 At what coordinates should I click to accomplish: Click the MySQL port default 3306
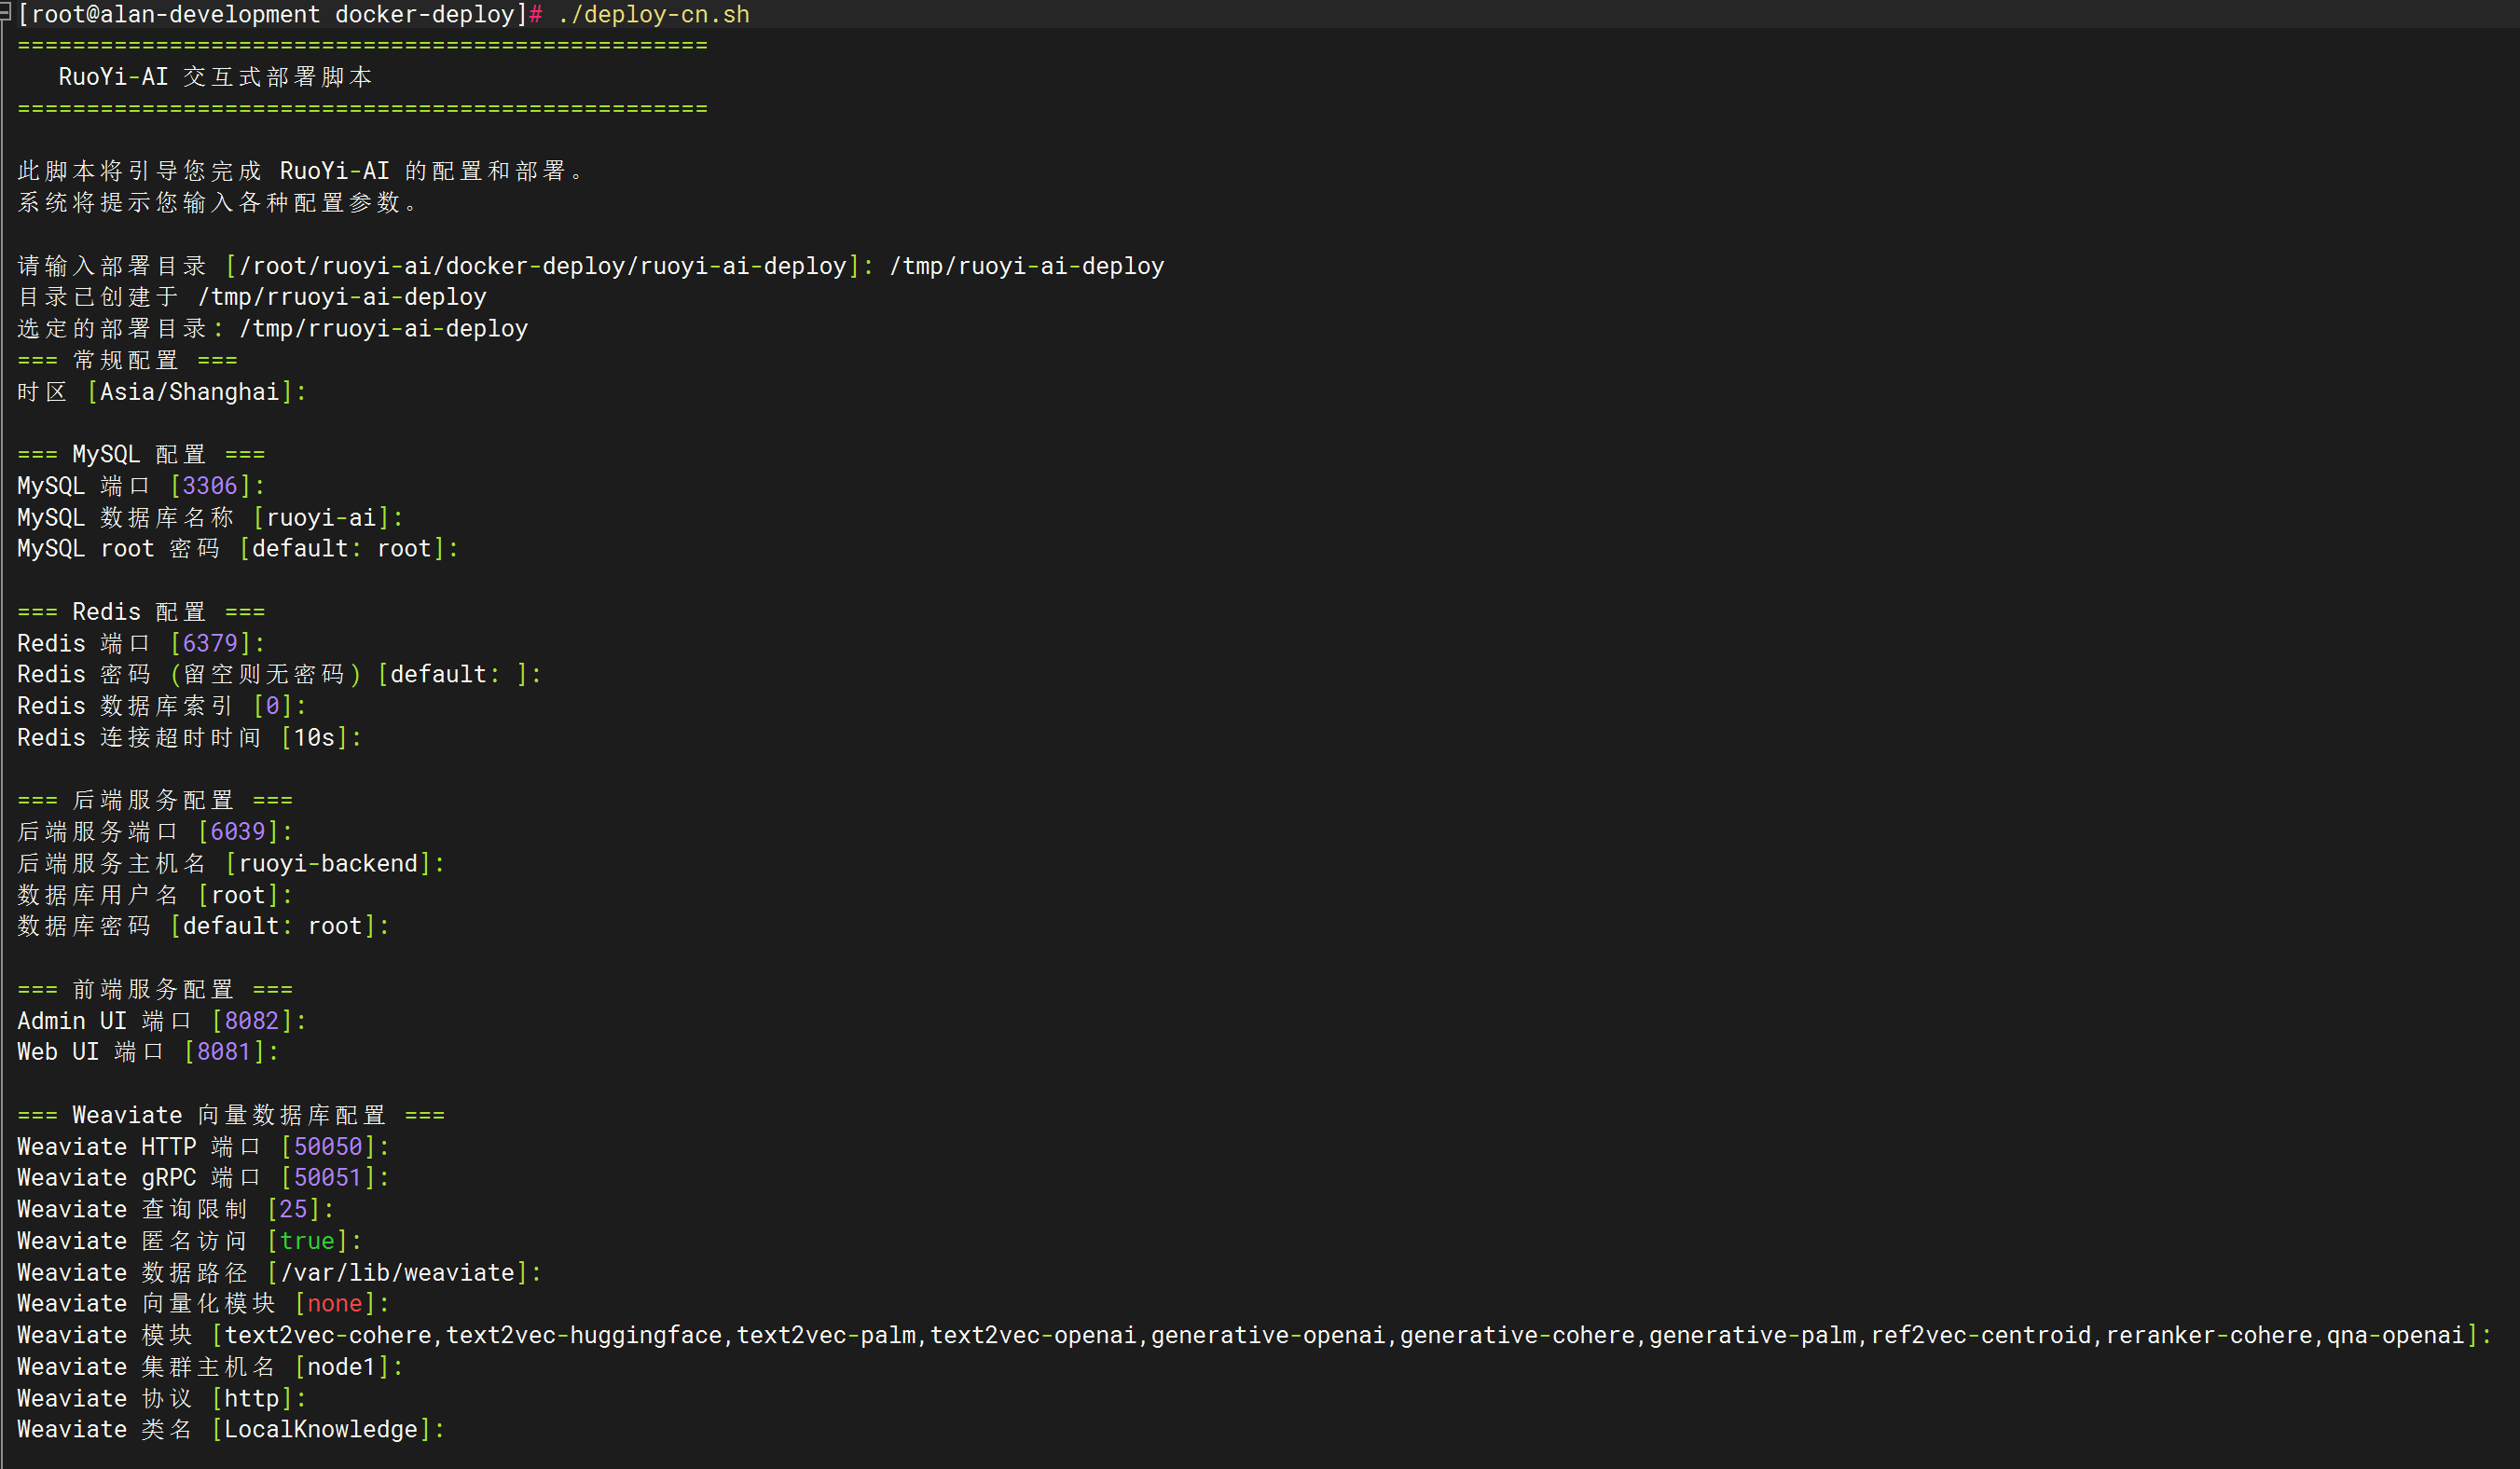pyautogui.click(x=209, y=486)
